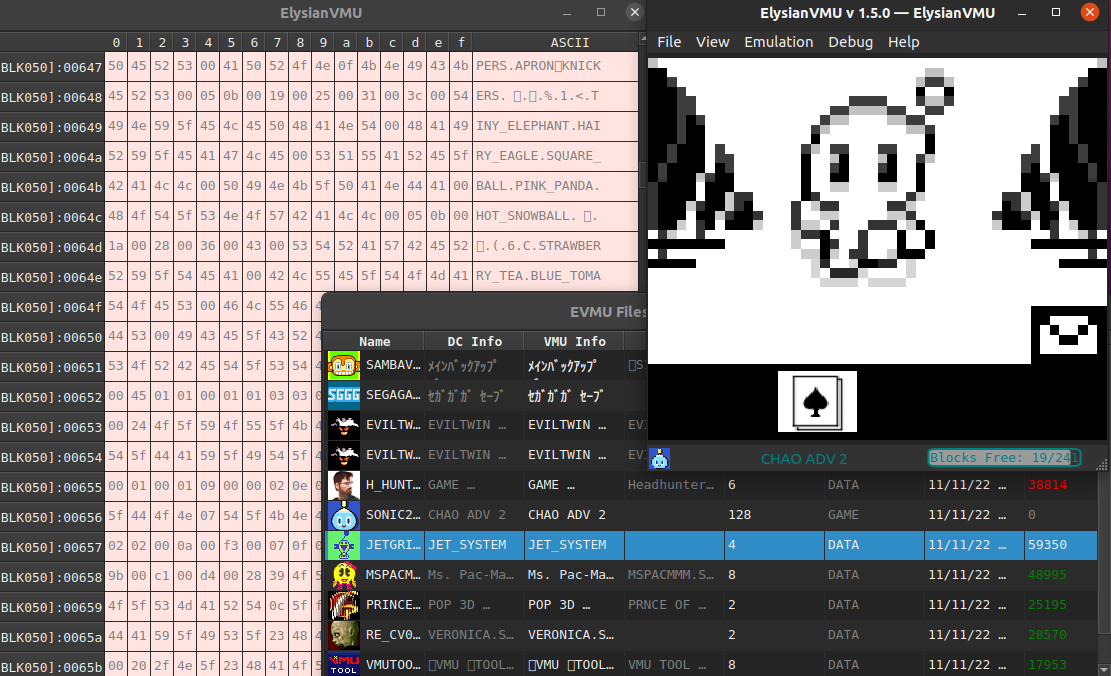The image size is (1111, 676).
Task: Click JET_SYSTEM in the VMU Info column
Action: pos(567,545)
